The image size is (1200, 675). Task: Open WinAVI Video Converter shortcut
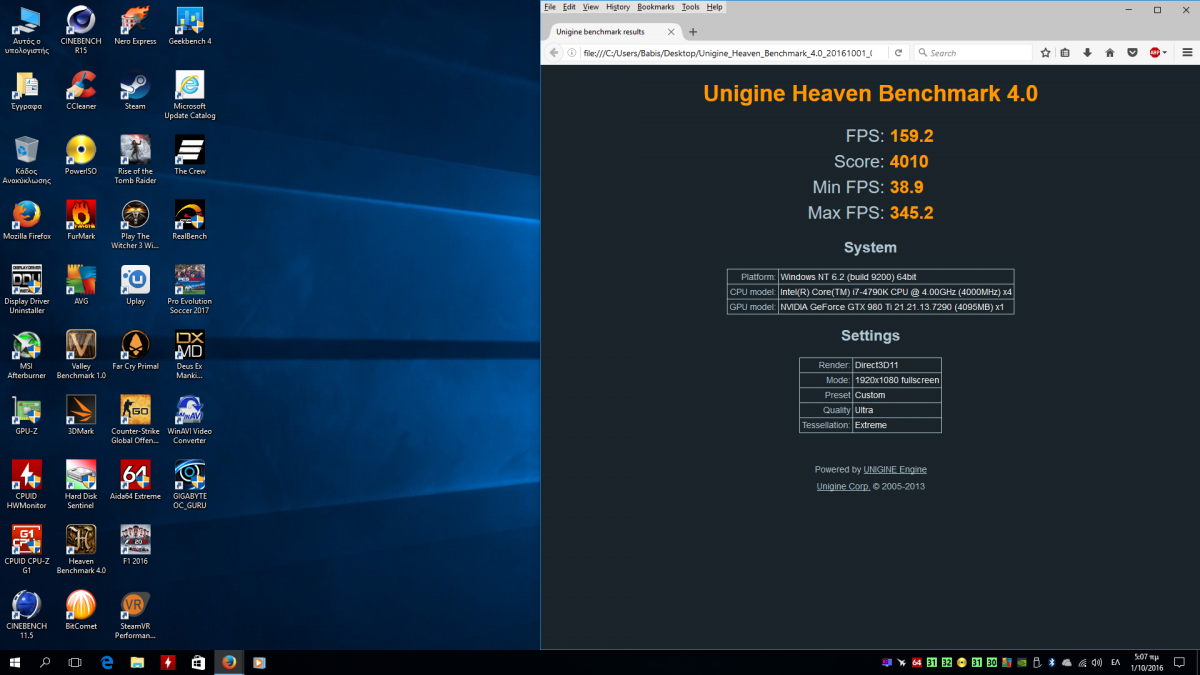190,420
